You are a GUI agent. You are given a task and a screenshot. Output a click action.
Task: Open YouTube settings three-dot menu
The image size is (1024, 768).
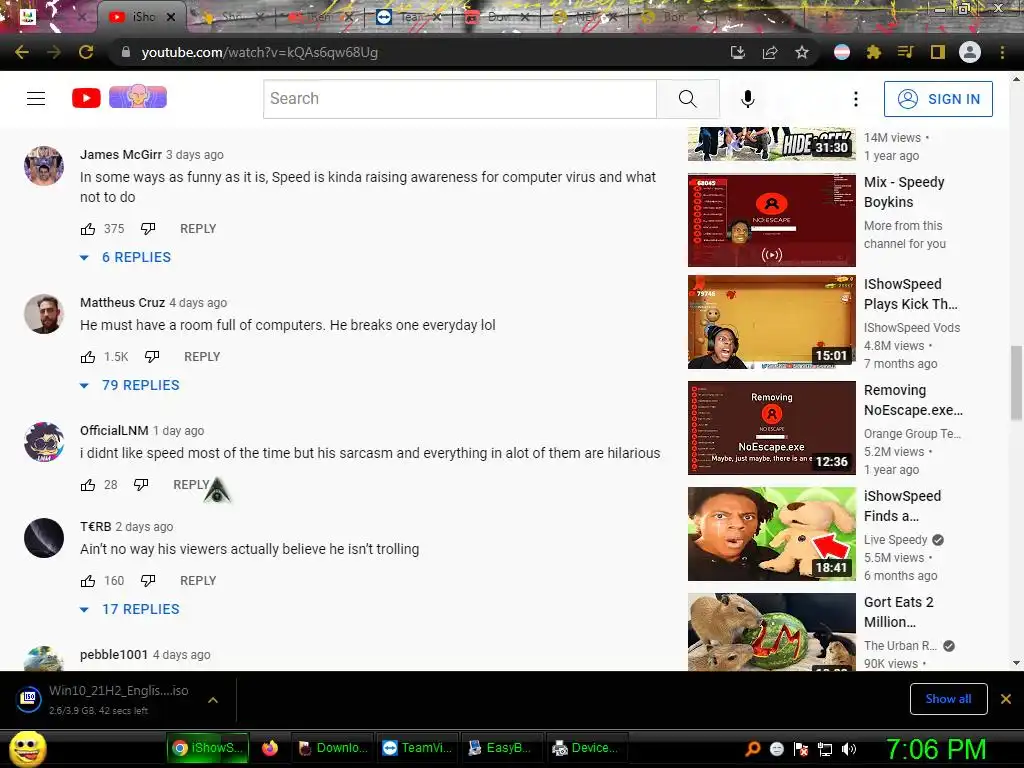856,99
